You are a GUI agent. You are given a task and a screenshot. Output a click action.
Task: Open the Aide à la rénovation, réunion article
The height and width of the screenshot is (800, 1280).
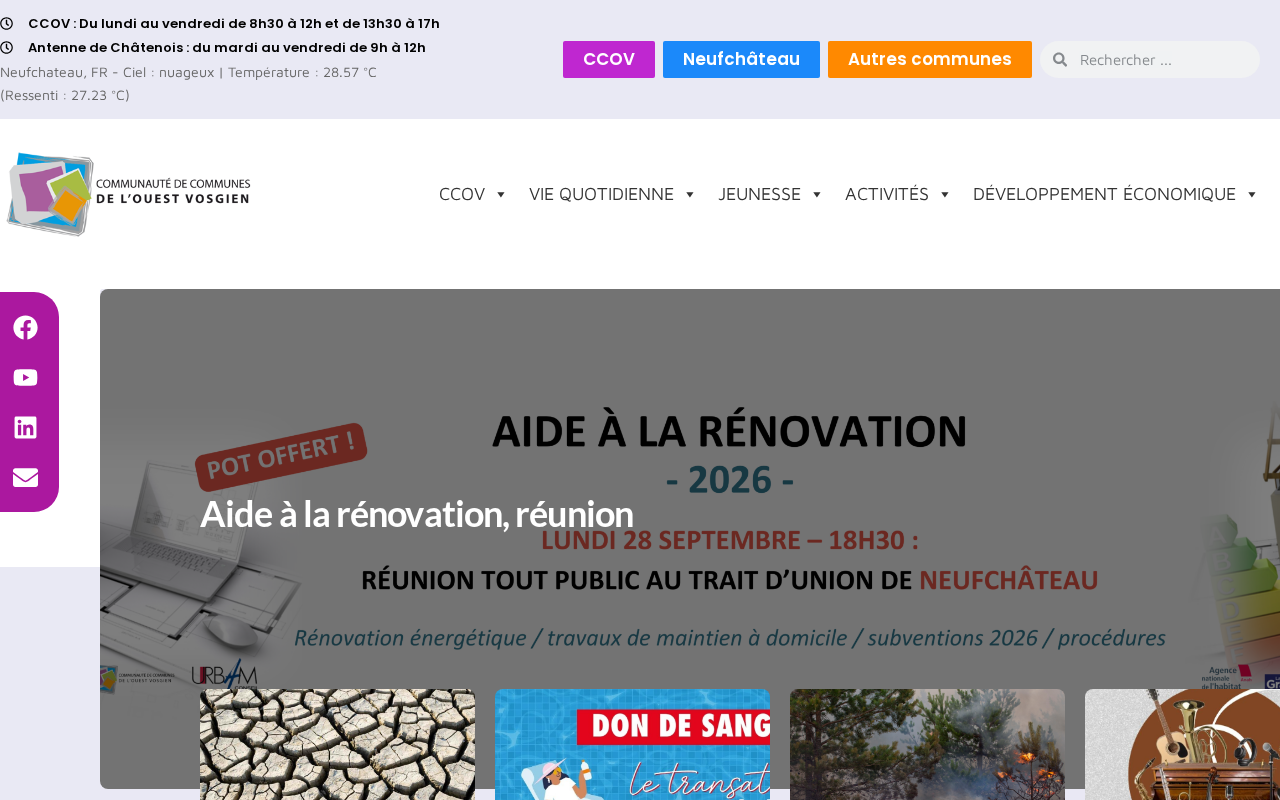point(416,514)
